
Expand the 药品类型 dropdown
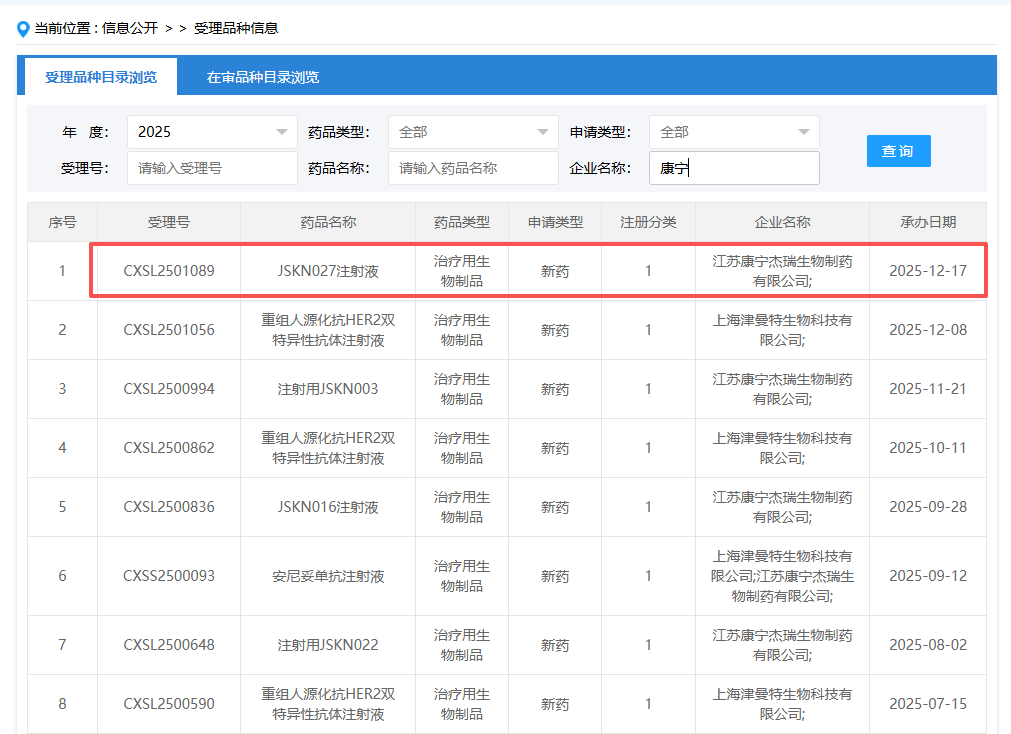point(473,132)
